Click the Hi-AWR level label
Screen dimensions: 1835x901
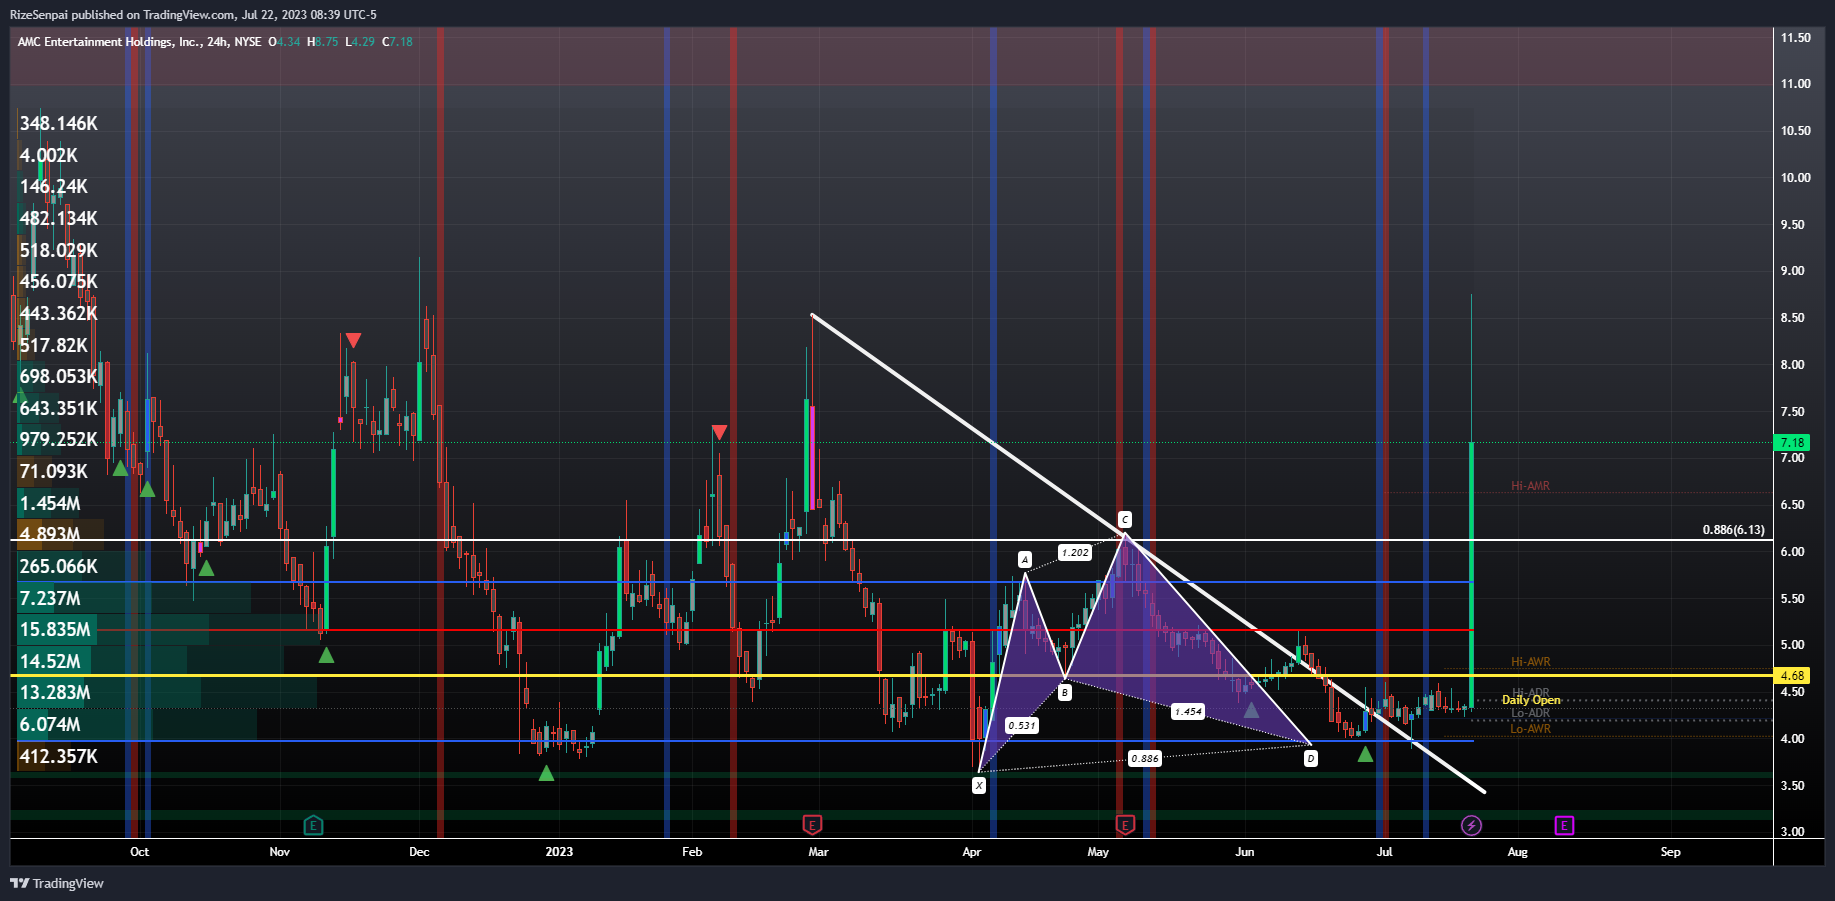pyautogui.click(x=1530, y=662)
